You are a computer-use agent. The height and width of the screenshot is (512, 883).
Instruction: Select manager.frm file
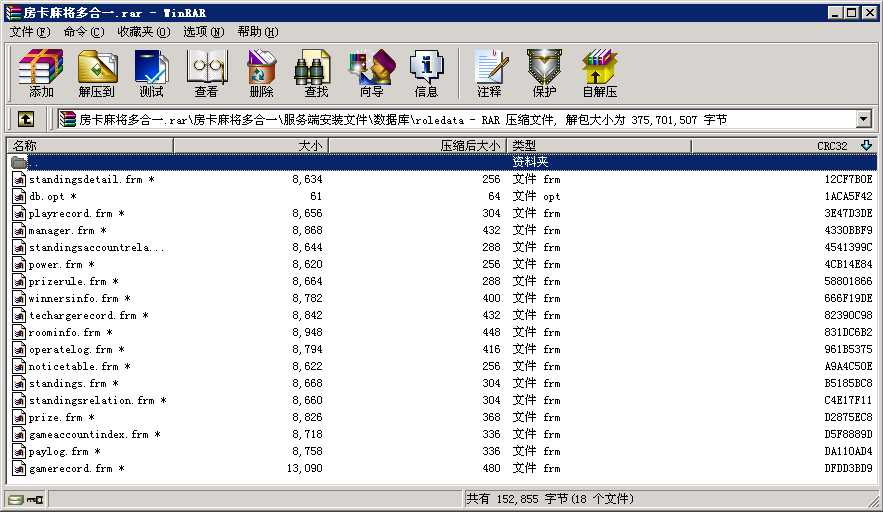click(67, 230)
